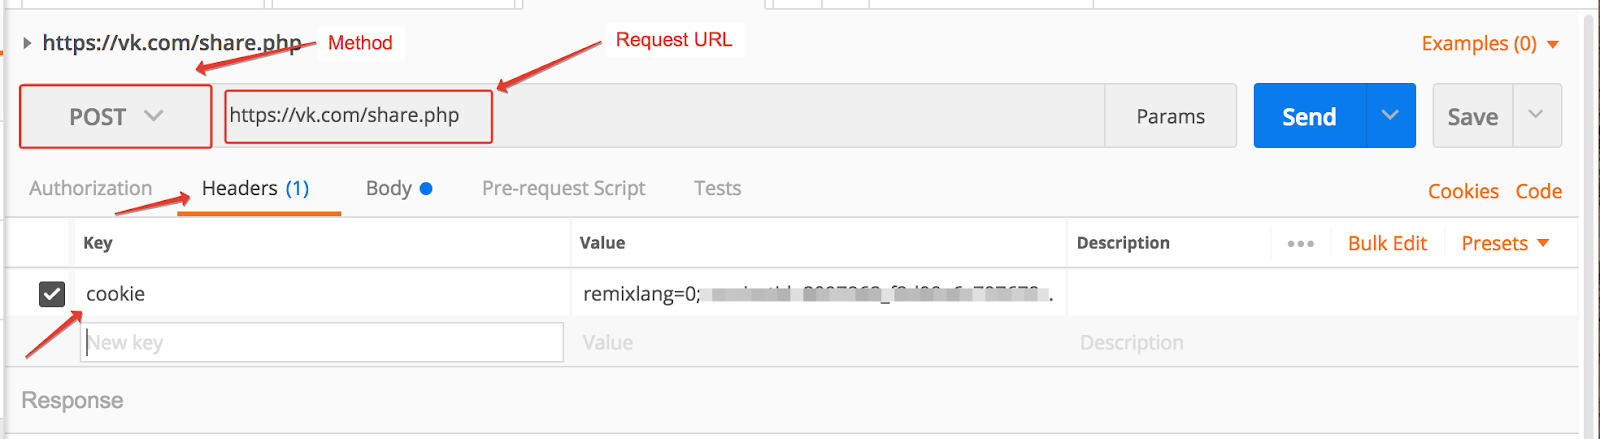Click the three-dots column options icon

point(1300,244)
